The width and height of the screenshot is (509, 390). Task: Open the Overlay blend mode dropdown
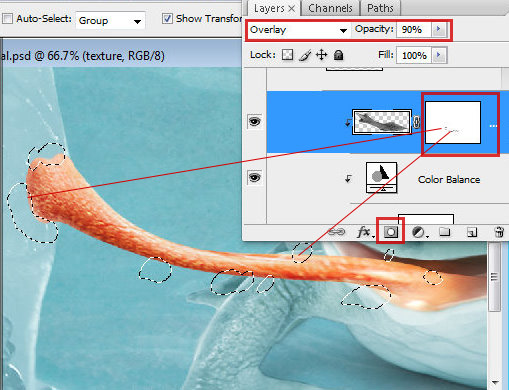(x=298, y=30)
